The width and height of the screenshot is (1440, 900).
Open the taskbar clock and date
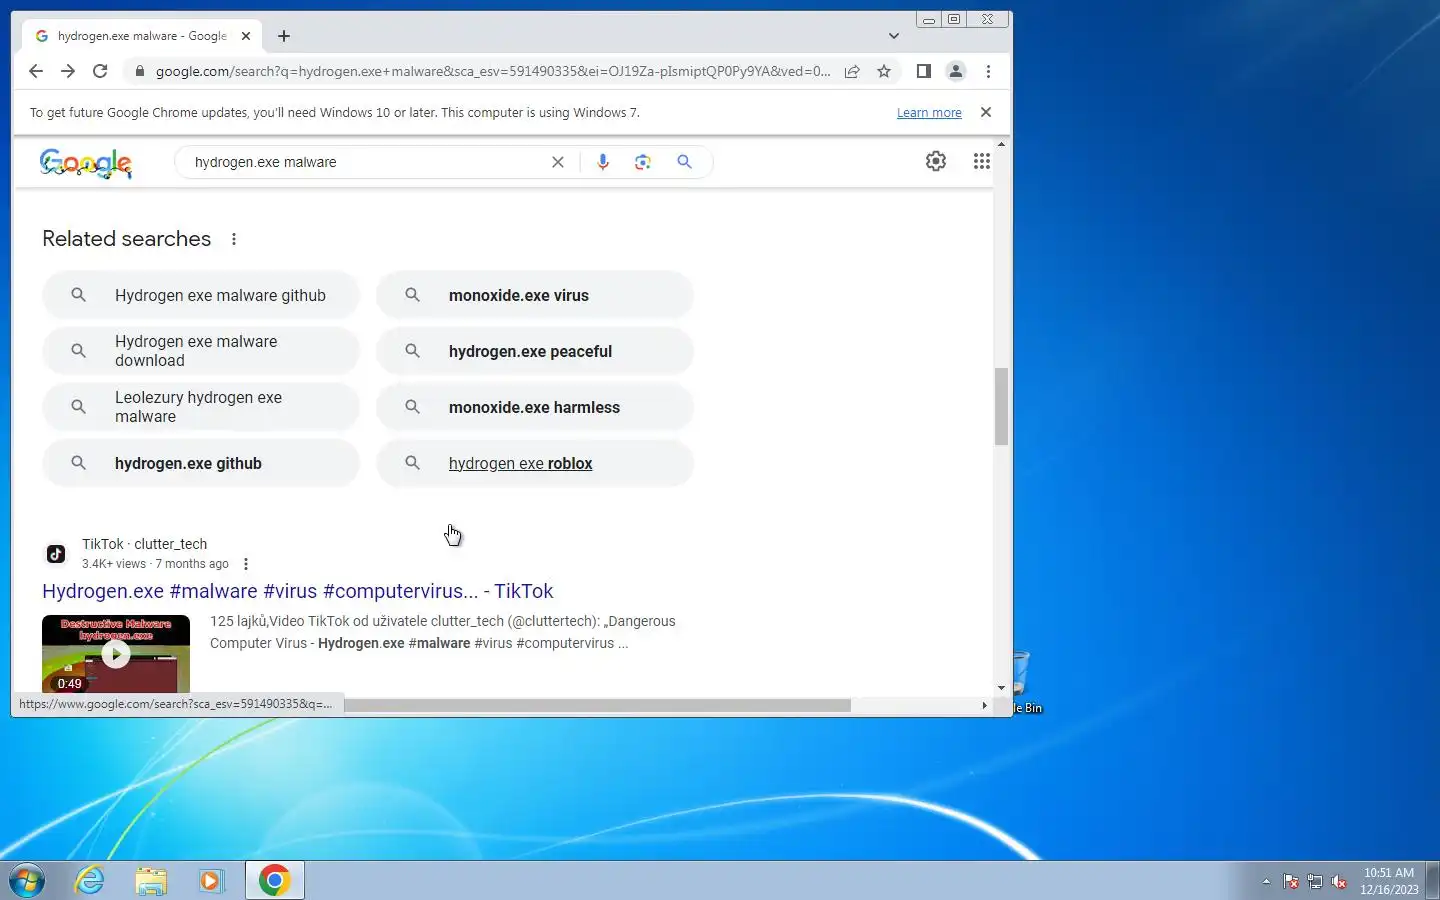coord(1389,881)
